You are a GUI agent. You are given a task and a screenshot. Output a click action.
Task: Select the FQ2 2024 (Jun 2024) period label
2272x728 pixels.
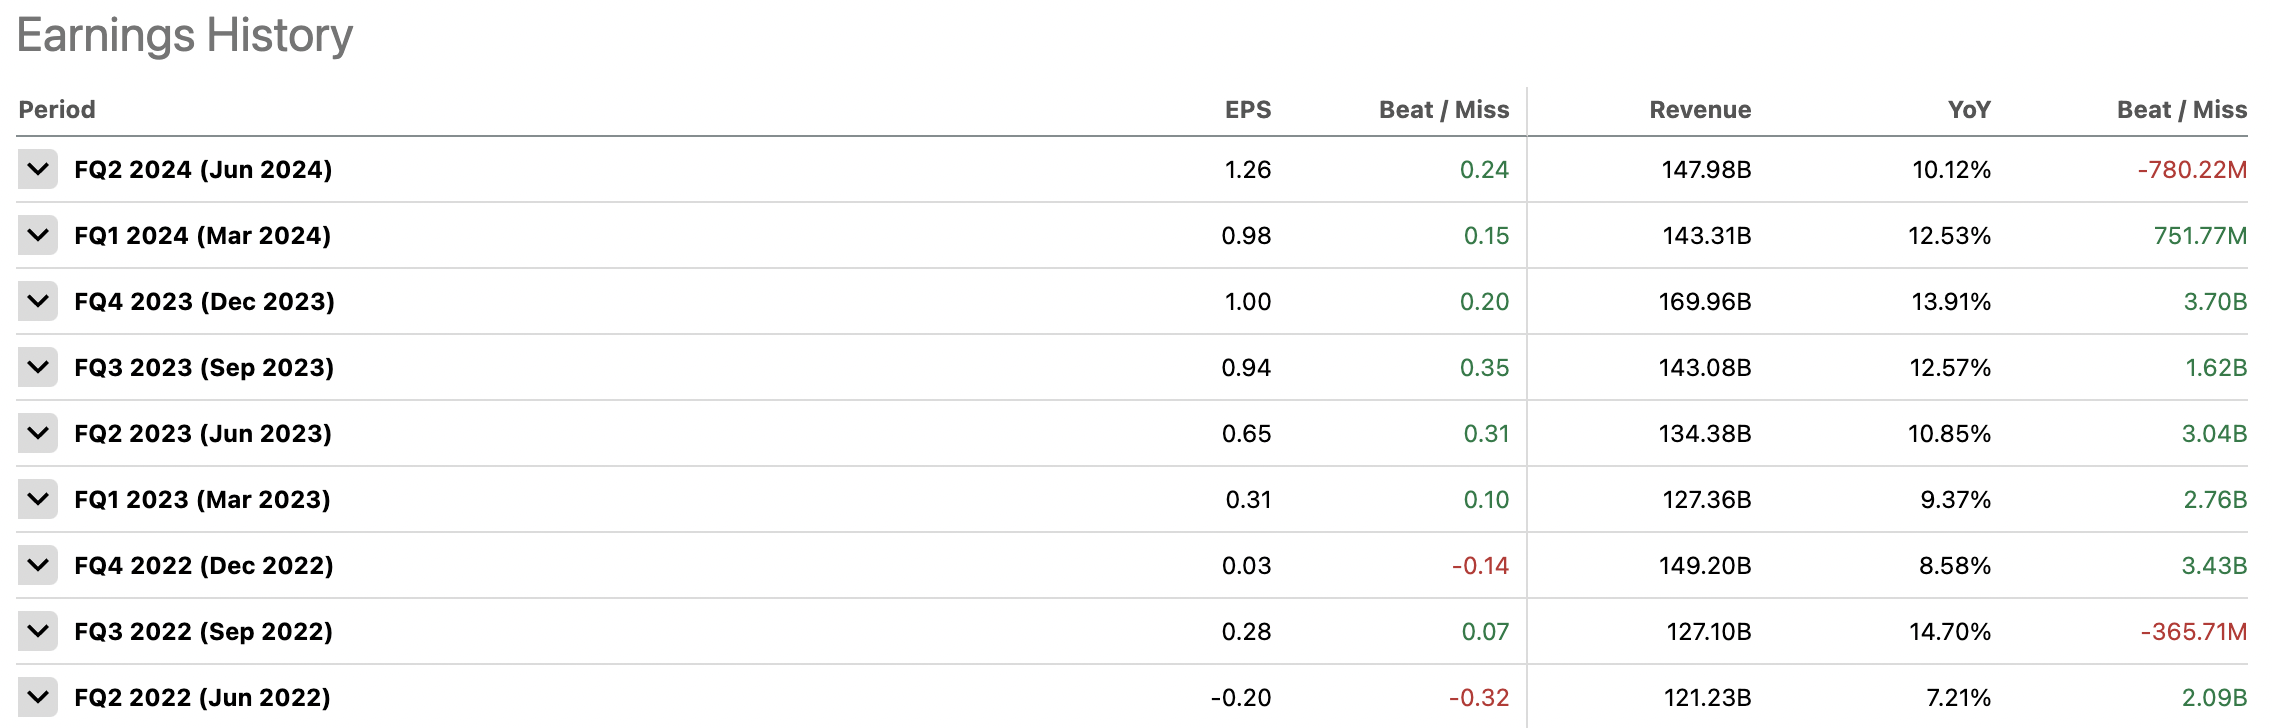tap(203, 170)
